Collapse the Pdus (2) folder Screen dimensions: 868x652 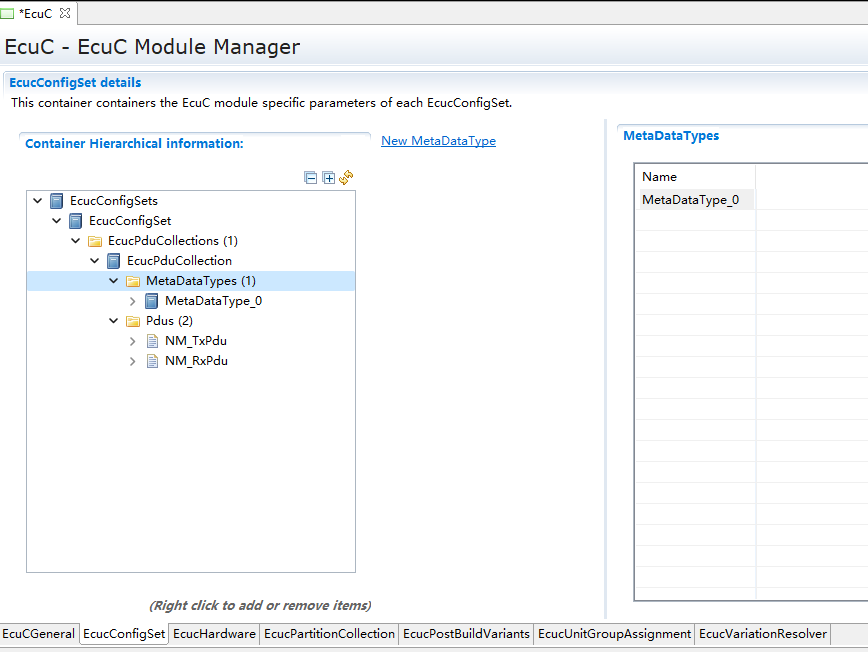click(x=113, y=321)
